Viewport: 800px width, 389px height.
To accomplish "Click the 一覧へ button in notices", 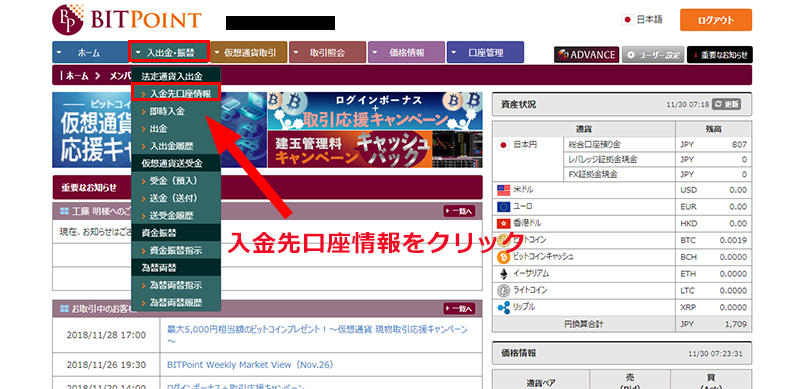I will click(x=459, y=210).
